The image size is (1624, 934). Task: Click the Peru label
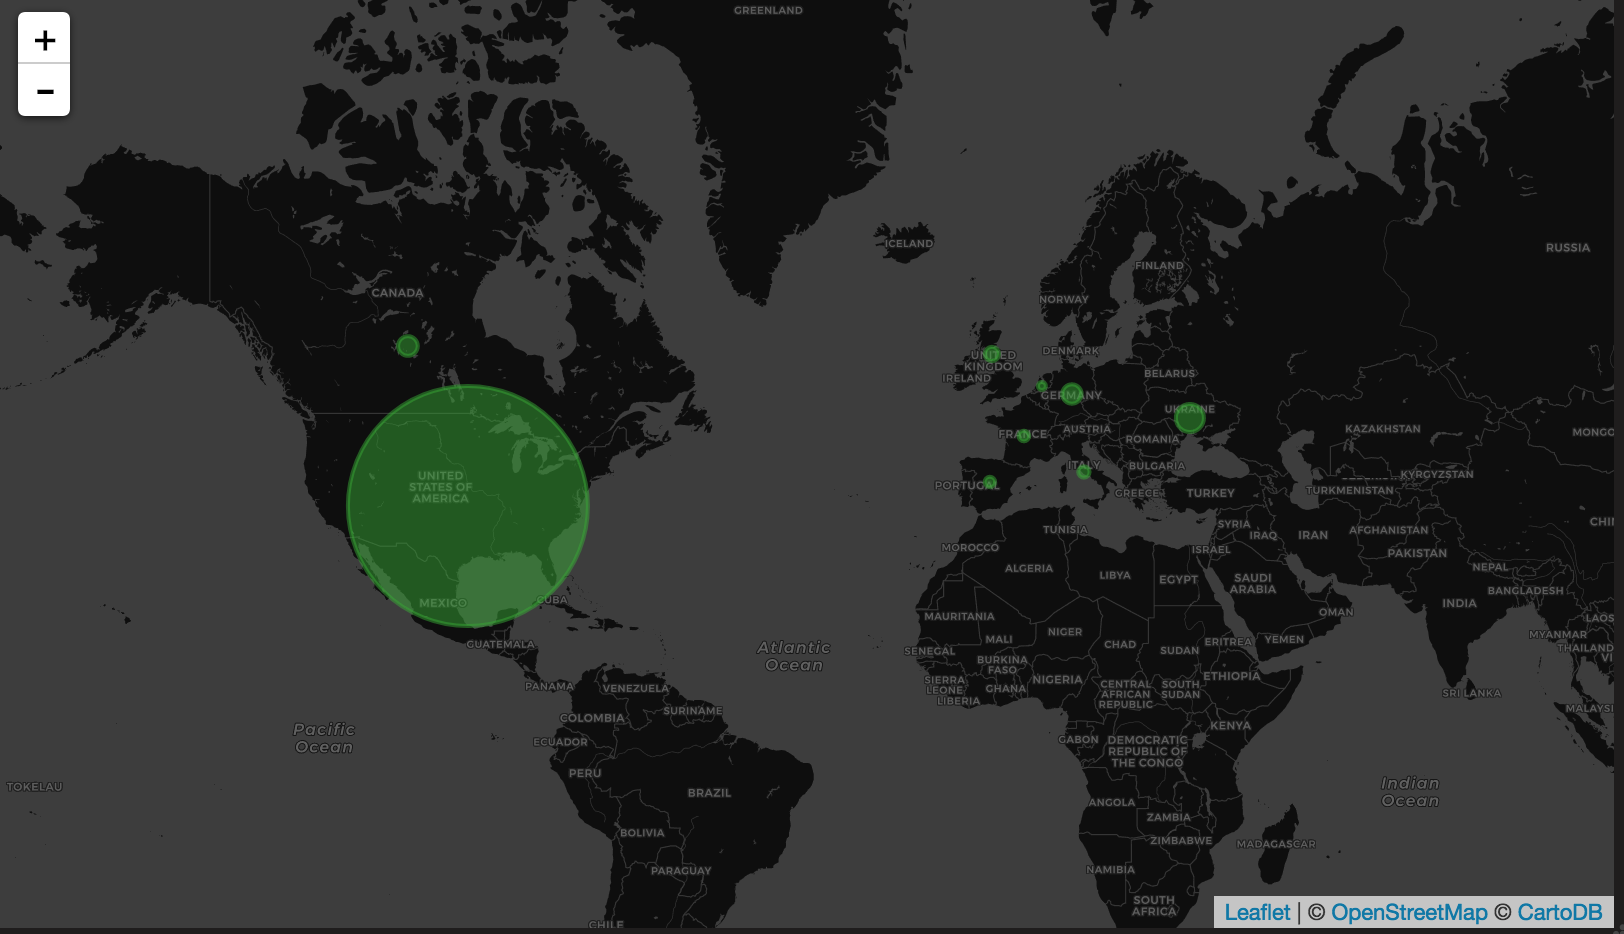pos(585,773)
